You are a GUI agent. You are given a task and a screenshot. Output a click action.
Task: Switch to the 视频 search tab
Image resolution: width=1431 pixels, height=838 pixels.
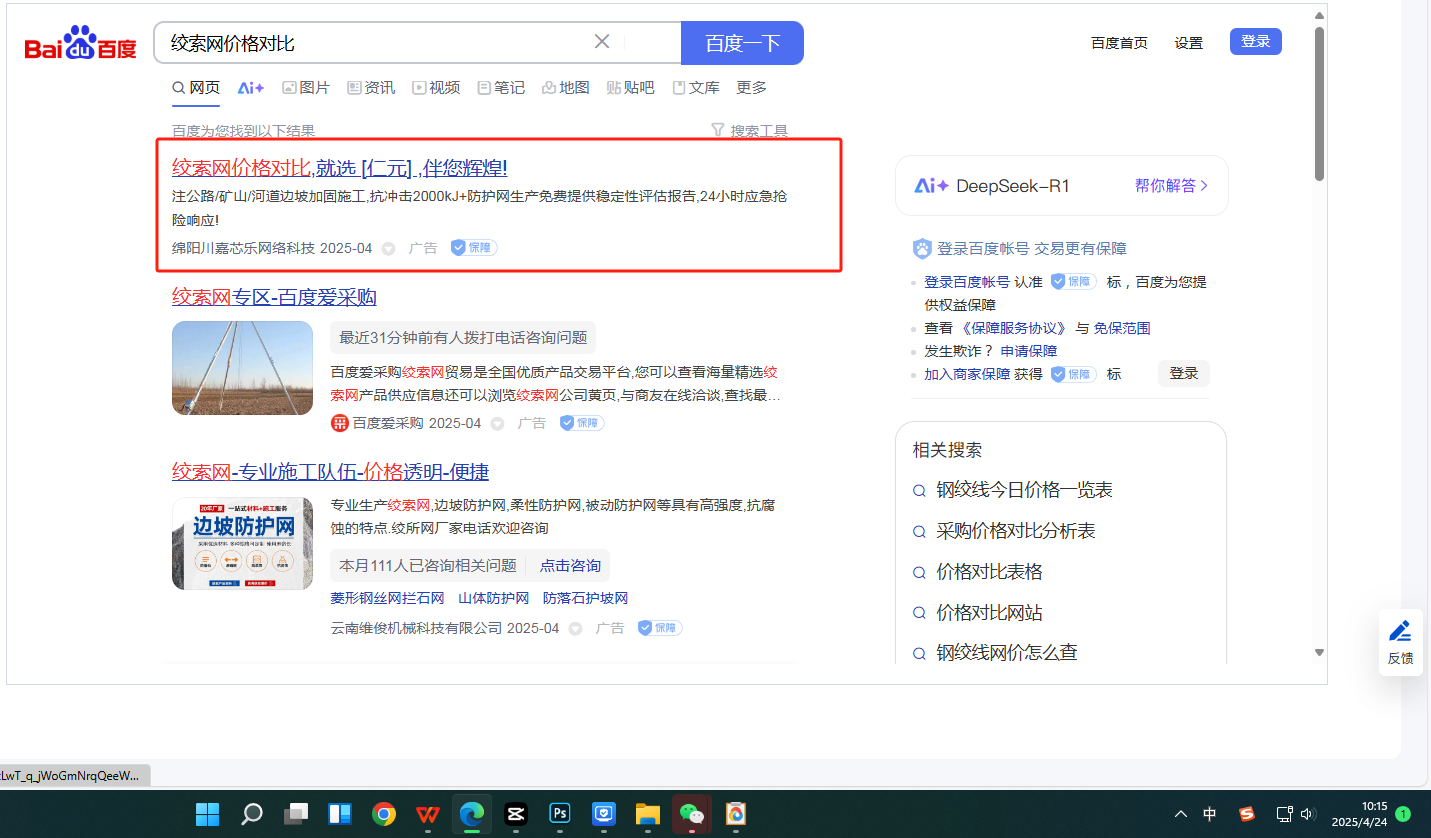coord(436,88)
